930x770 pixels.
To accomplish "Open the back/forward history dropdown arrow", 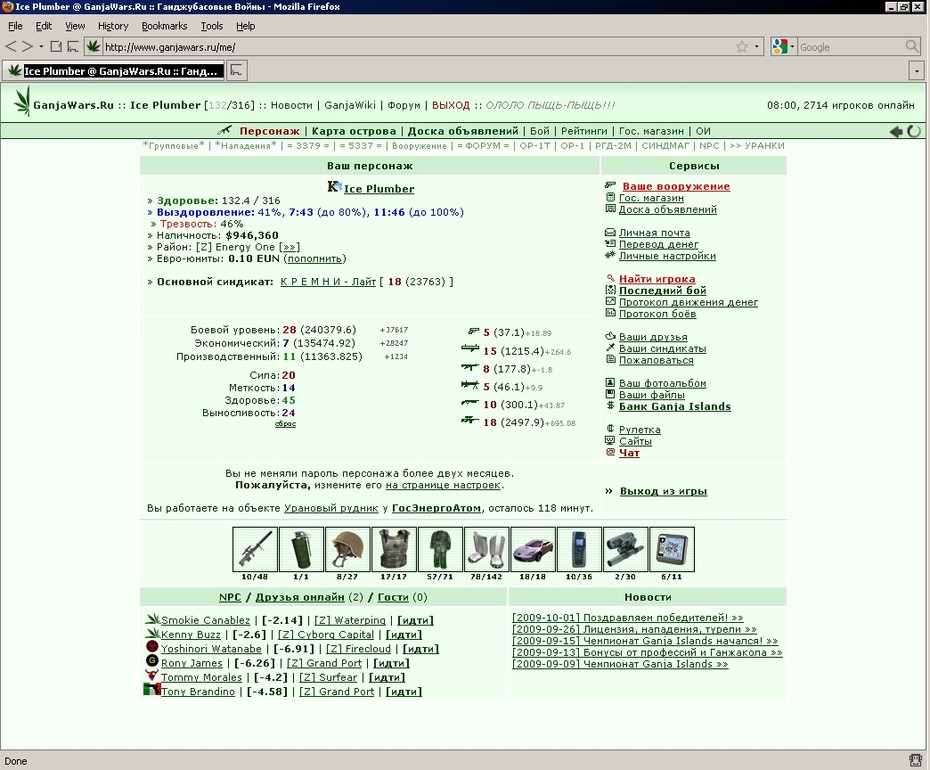I will 41,46.
